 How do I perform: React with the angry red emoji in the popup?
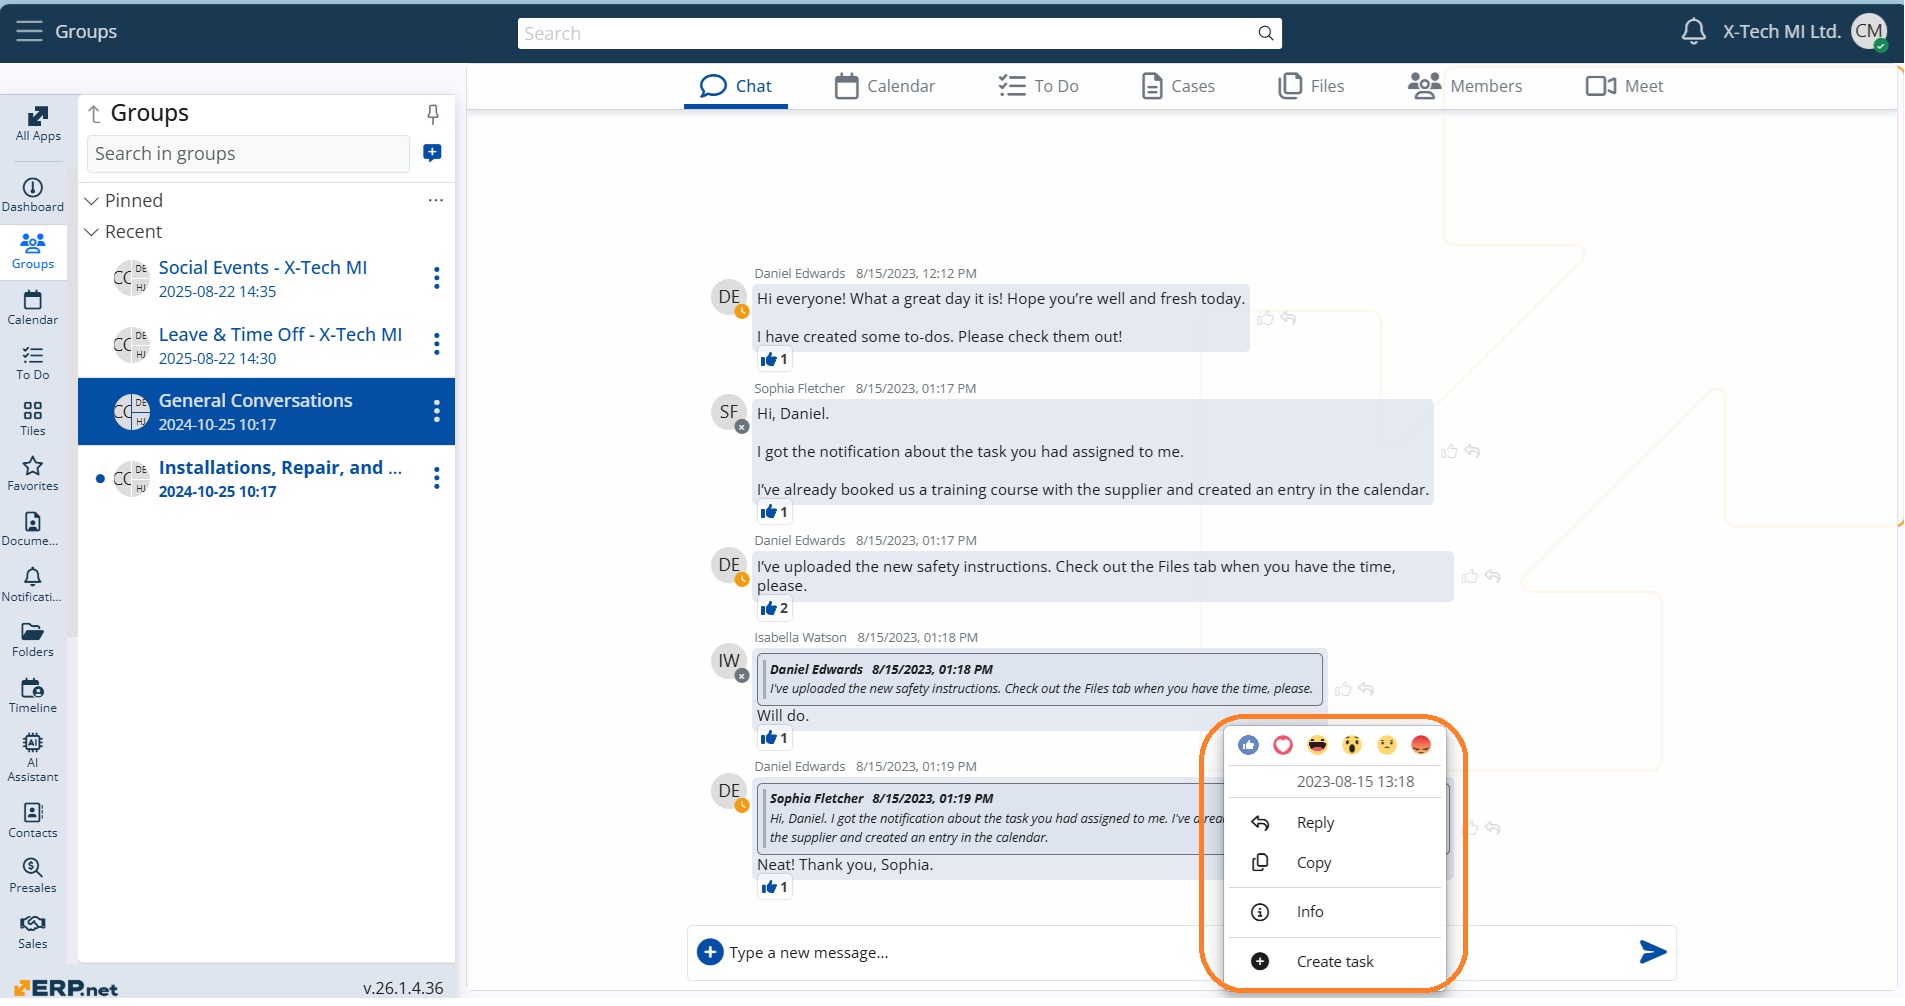click(x=1421, y=745)
